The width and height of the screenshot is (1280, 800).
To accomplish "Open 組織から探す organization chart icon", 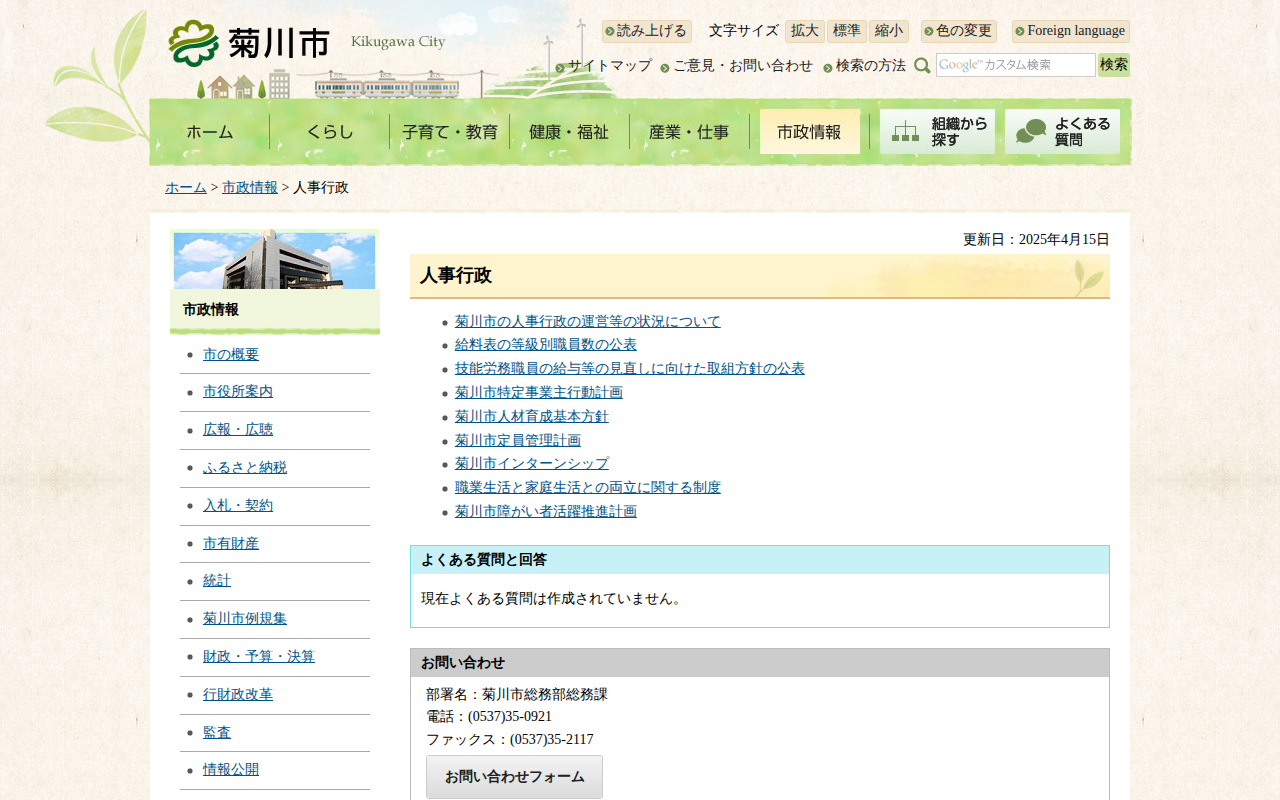I will pos(937,132).
